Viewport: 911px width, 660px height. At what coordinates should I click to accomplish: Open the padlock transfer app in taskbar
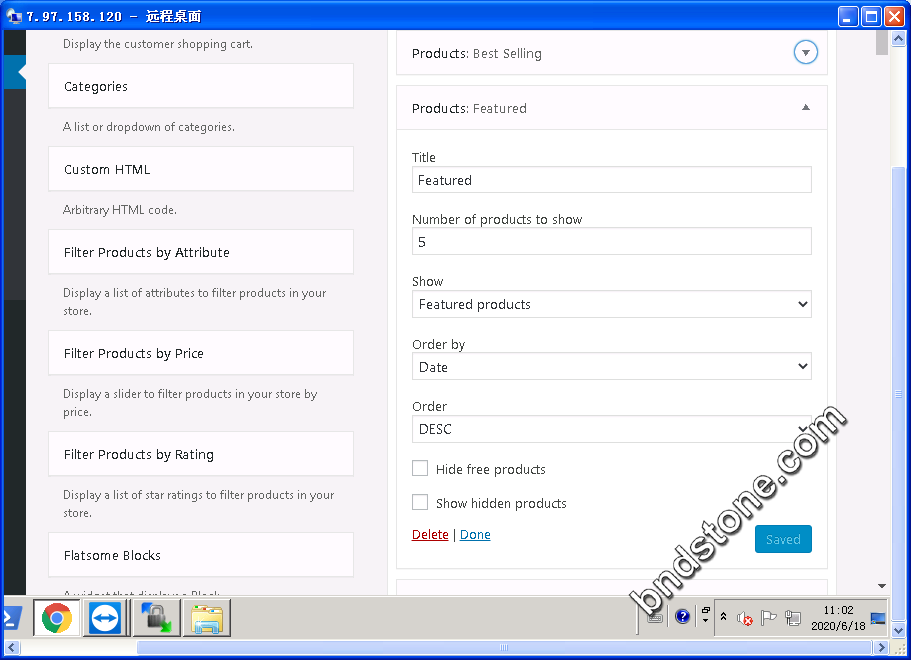pyautogui.click(x=156, y=618)
